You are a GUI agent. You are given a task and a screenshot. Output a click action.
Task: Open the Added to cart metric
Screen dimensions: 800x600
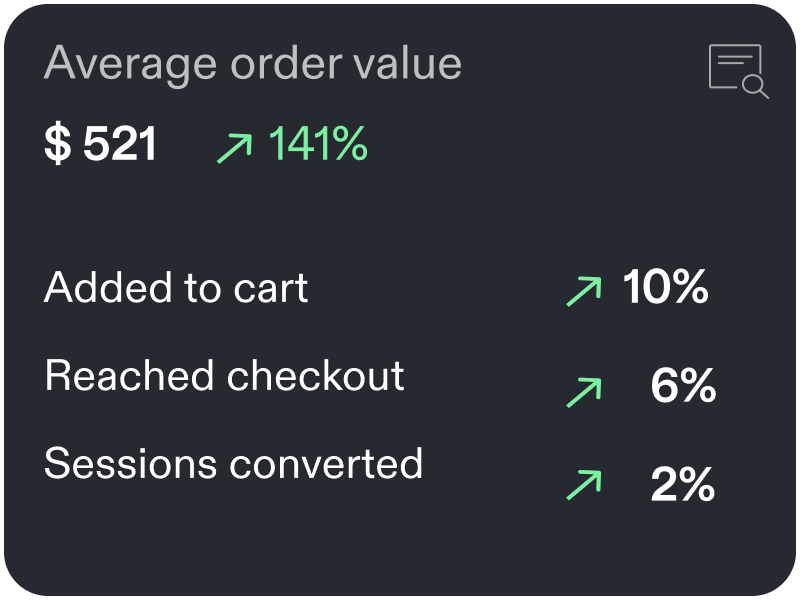point(176,287)
